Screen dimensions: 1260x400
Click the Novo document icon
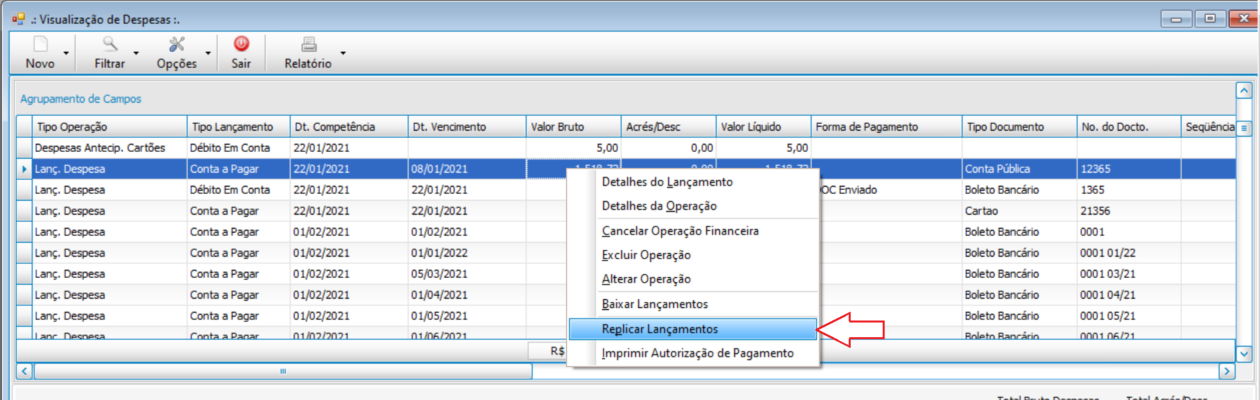[41, 44]
